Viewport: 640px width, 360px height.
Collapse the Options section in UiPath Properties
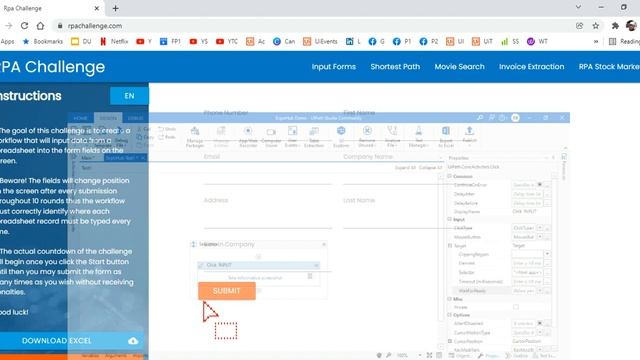pos(450,315)
